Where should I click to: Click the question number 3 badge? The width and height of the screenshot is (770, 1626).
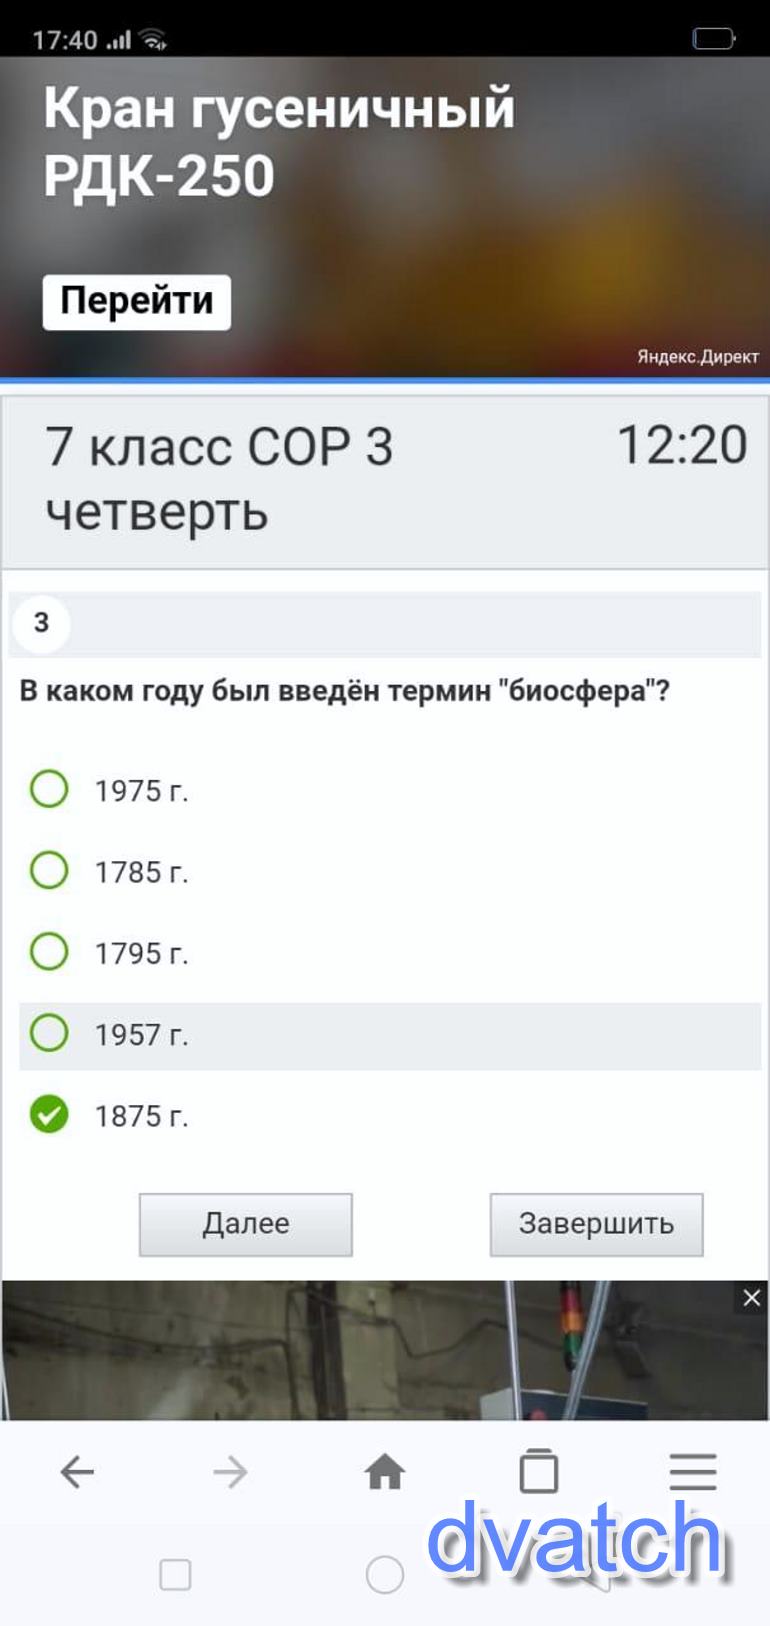click(x=41, y=623)
